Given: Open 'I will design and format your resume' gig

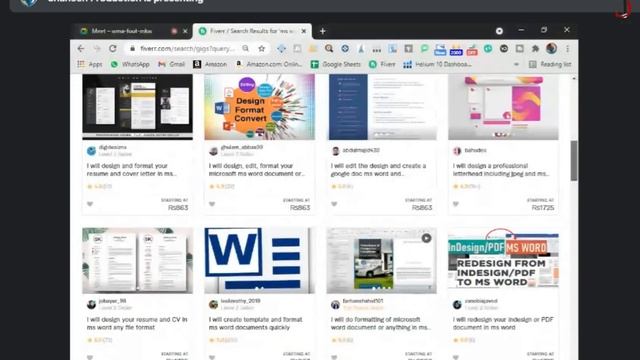Looking at the screenshot, I should pyautogui.click(x=131, y=169).
